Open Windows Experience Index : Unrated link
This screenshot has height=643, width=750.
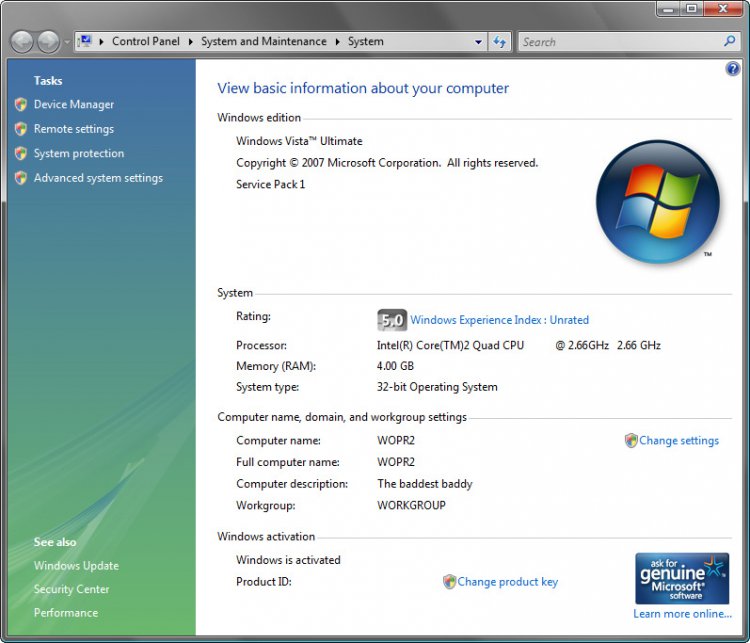point(499,320)
